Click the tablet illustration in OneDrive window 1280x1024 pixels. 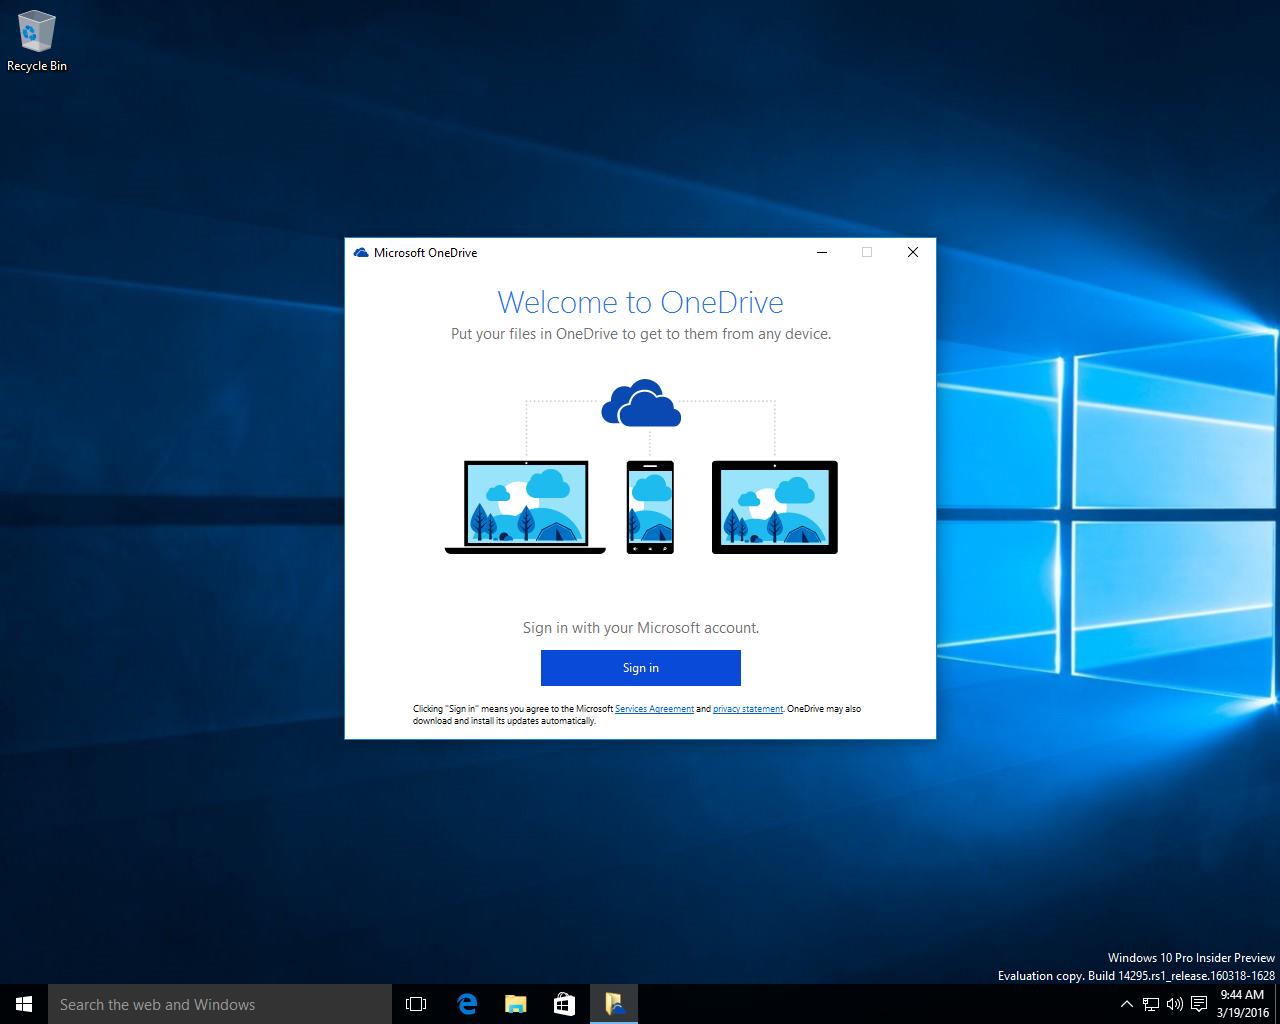pos(774,507)
